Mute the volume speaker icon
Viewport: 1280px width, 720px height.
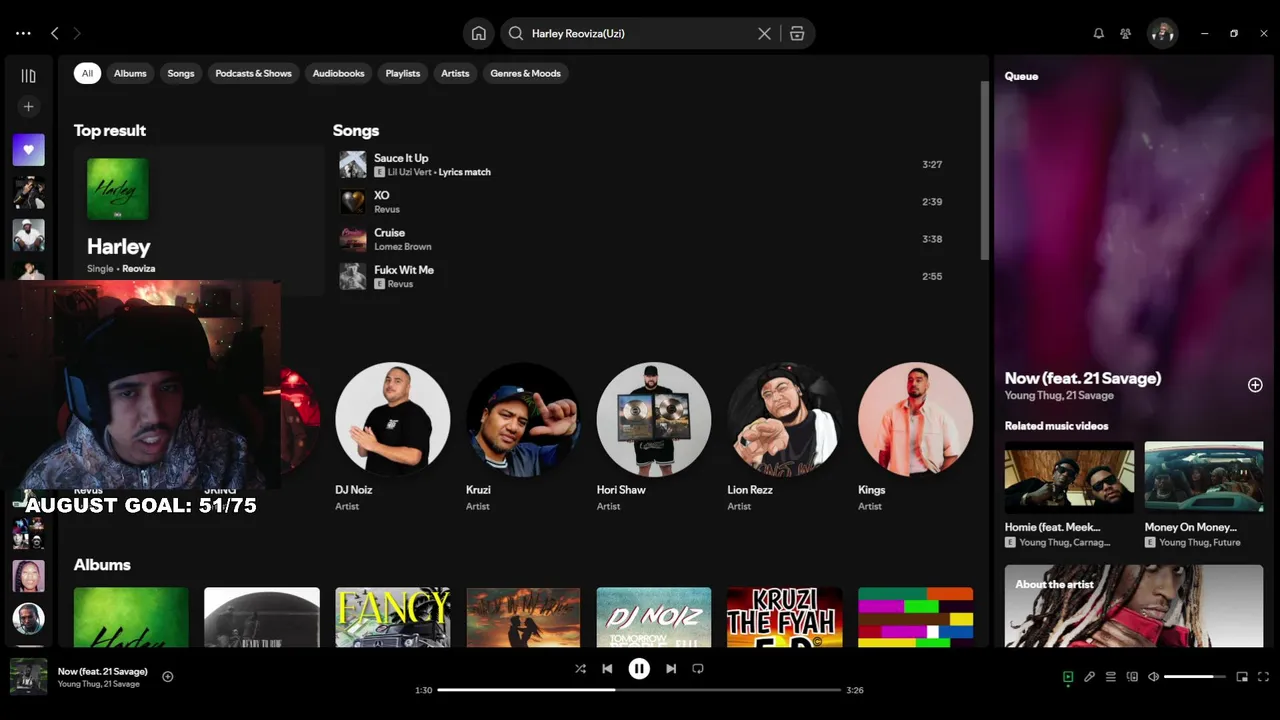coord(1153,677)
